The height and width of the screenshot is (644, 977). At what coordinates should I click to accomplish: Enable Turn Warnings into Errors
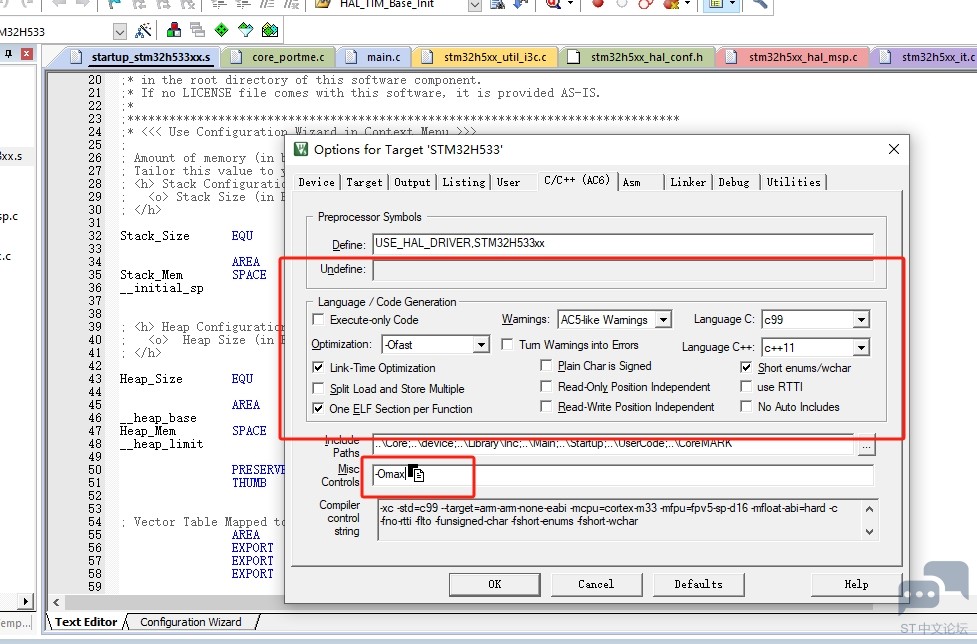coord(507,344)
